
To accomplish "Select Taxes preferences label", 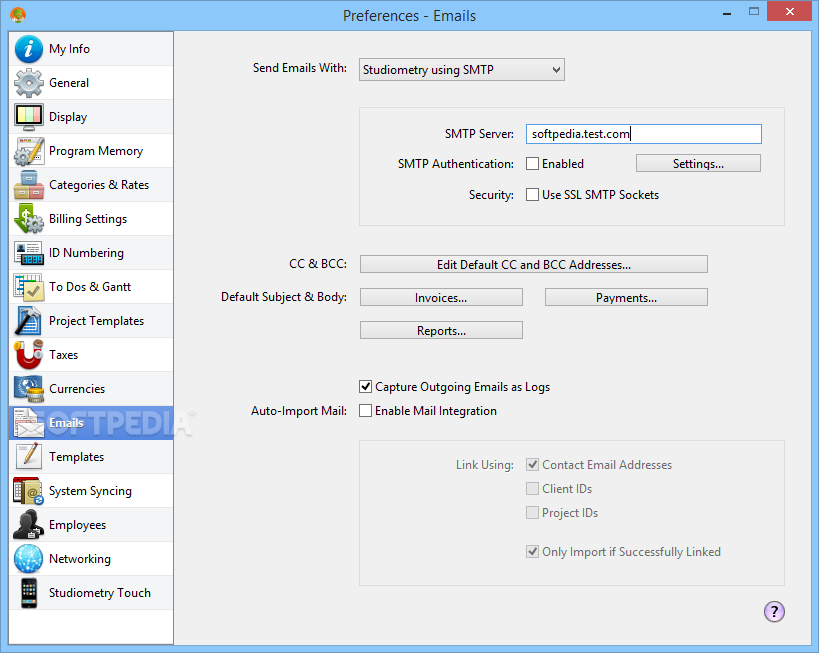I will pyautogui.click(x=63, y=355).
